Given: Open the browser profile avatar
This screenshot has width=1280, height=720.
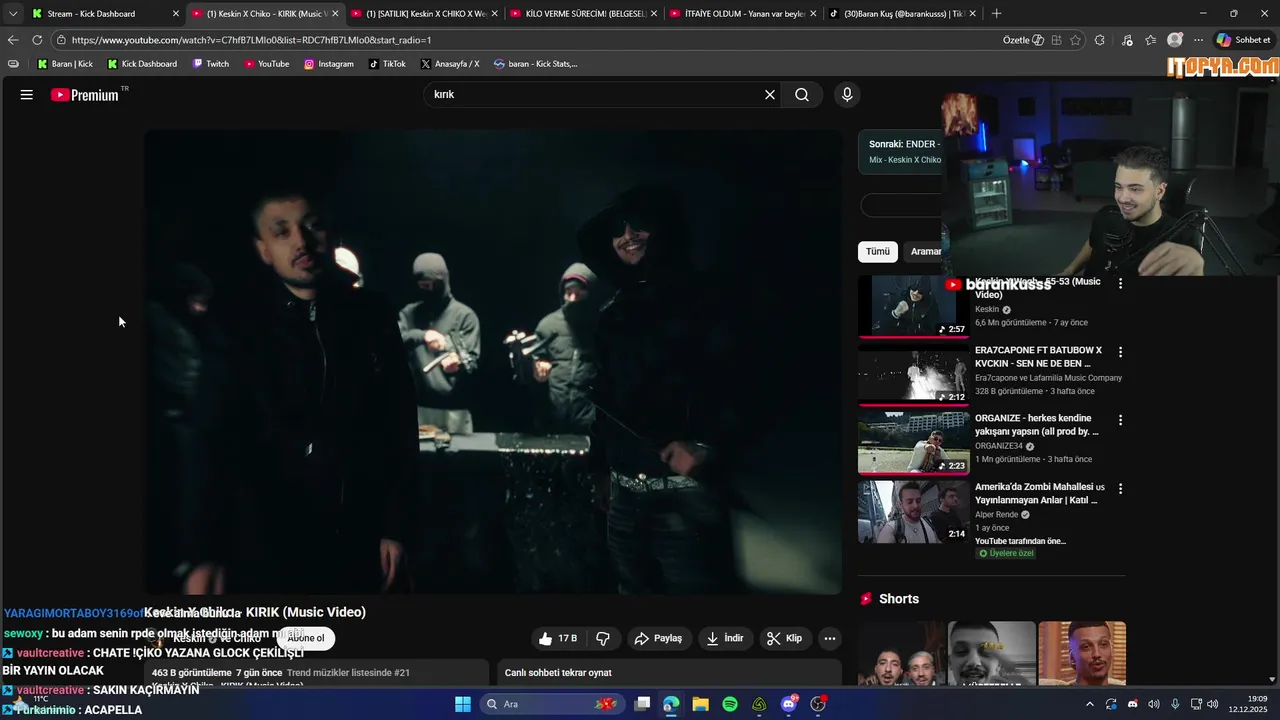Looking at the screenshot, I should [1175, 40].
